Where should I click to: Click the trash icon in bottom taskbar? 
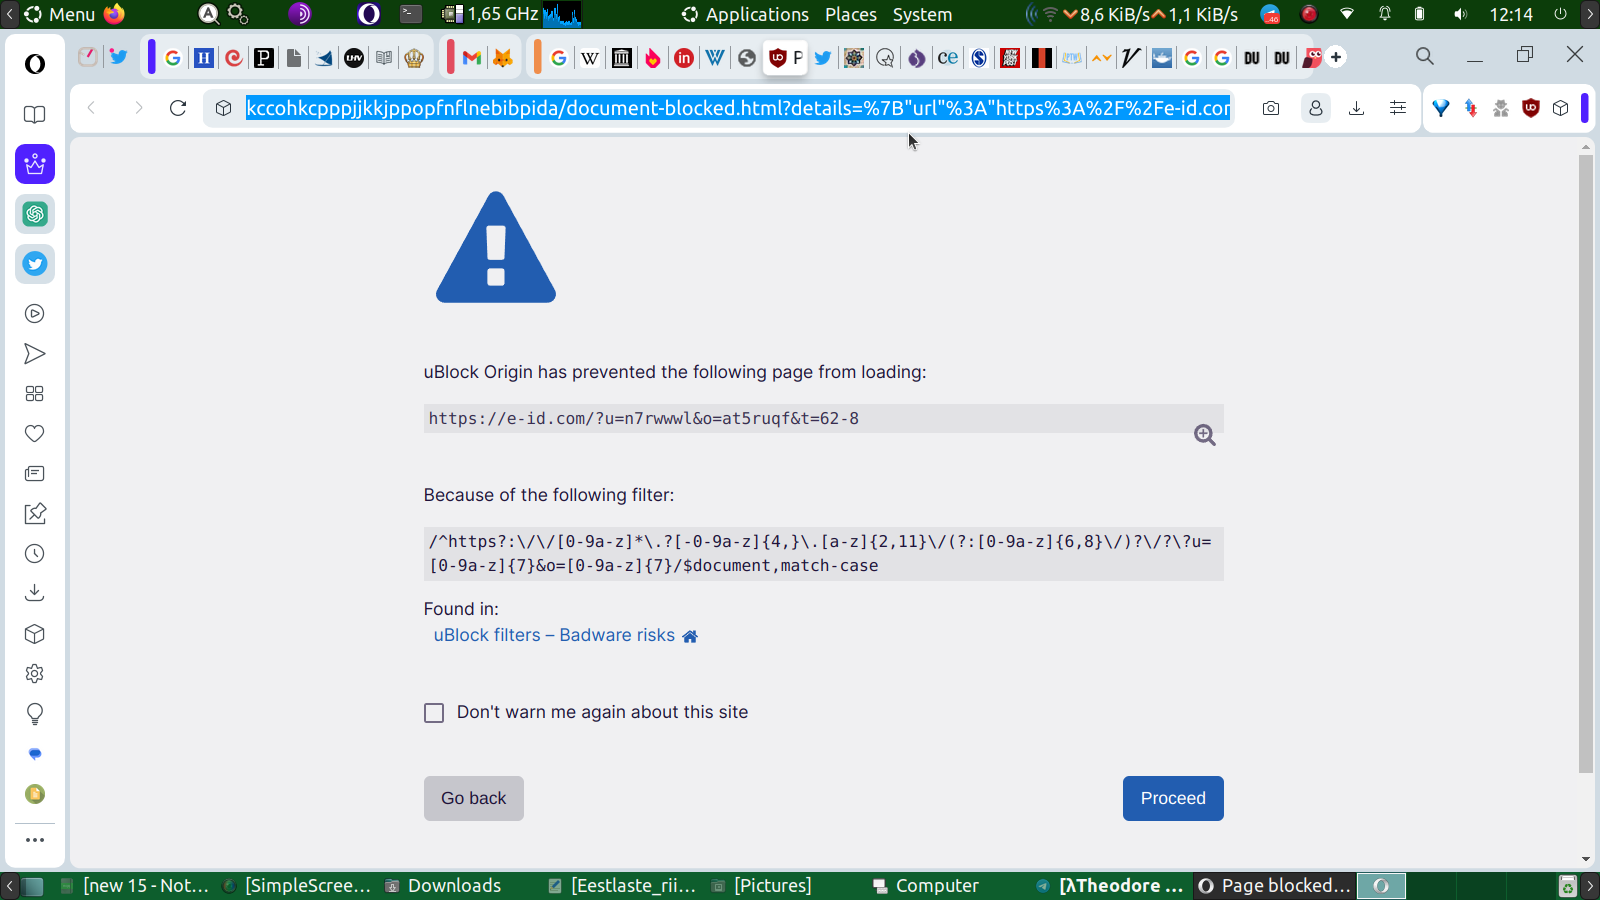coord(1568,886)
